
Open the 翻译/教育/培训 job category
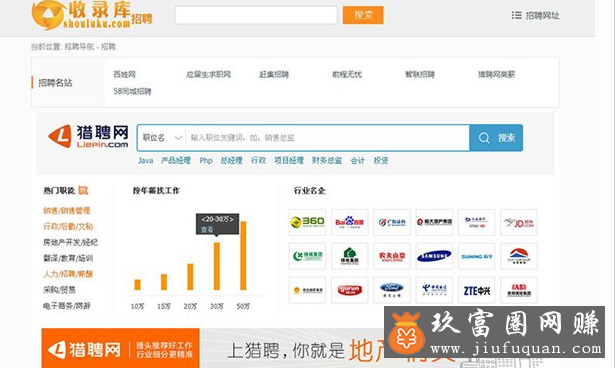coord(68,258)
